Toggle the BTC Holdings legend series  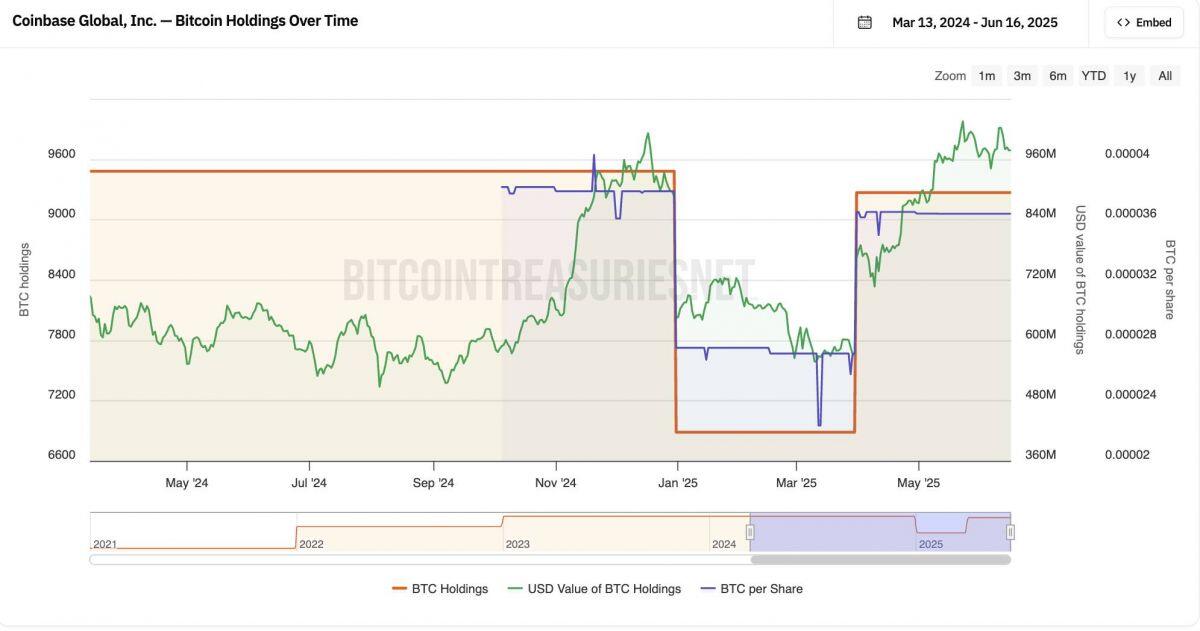point(440,589)
